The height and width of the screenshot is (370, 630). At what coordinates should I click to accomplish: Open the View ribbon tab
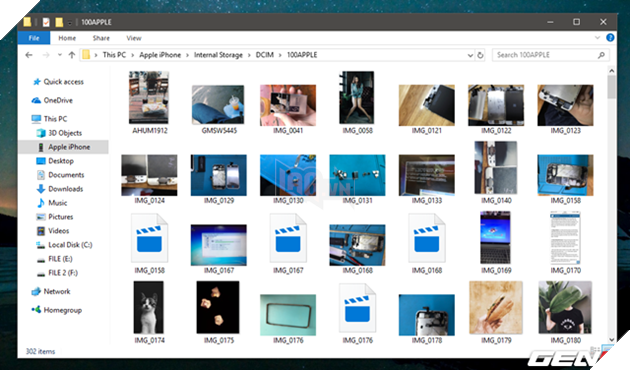click(x=134, y=38)
